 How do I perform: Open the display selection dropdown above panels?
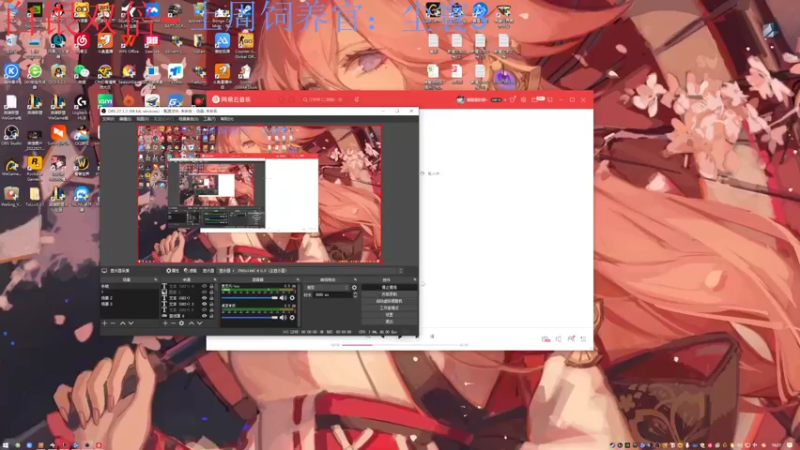(310, 271)
